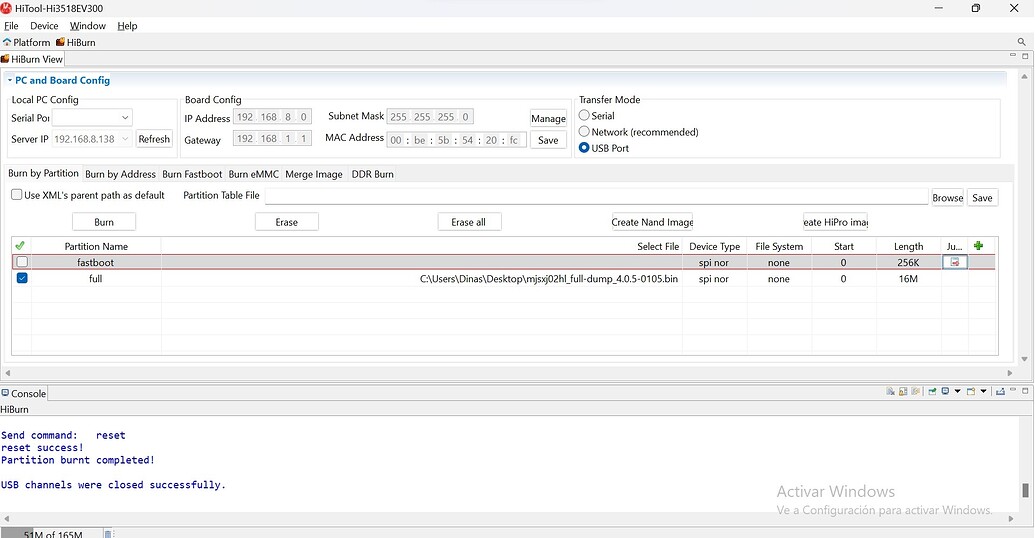The height and width of the screenshot is (538, 1035).
Task: Click the console vertical scrollbar thumb
Action: 1025,490
